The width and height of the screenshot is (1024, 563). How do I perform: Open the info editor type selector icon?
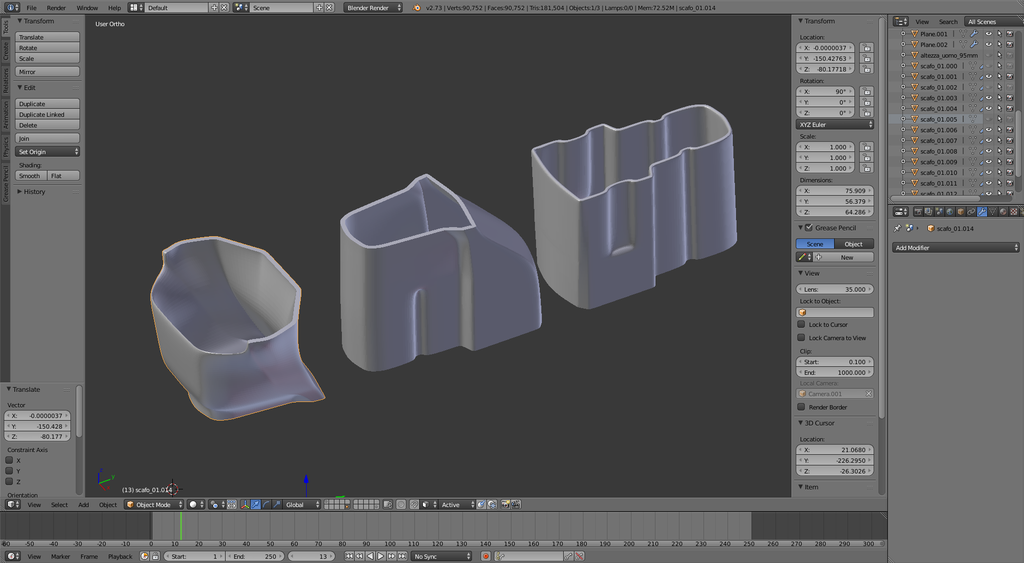coord(12,8)
